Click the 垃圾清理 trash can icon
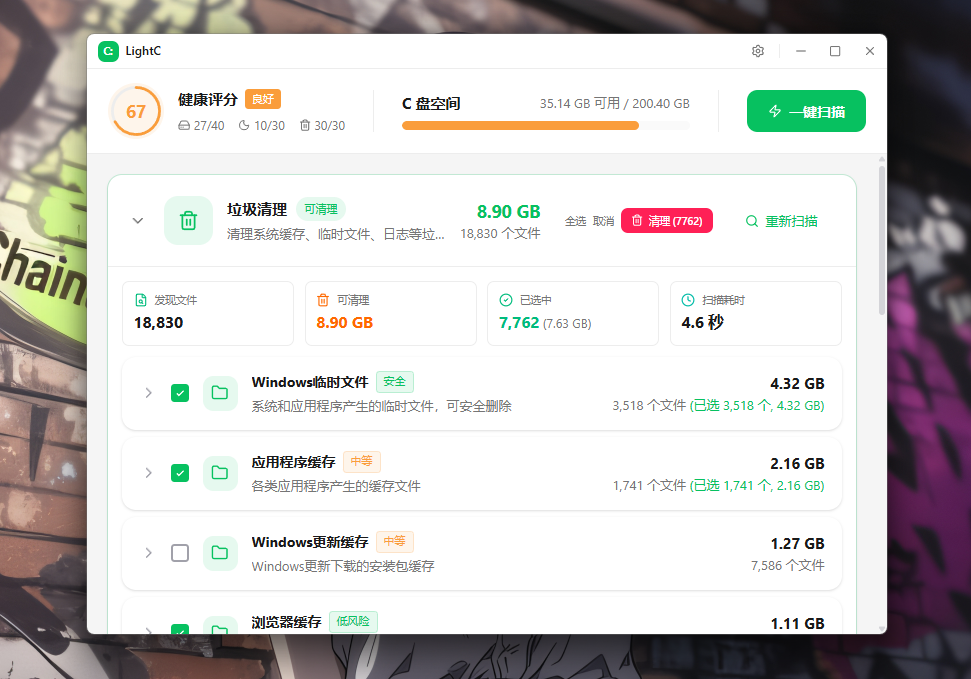Image resolution: width=971 pixels, height=679 pixels. [188, 221]
